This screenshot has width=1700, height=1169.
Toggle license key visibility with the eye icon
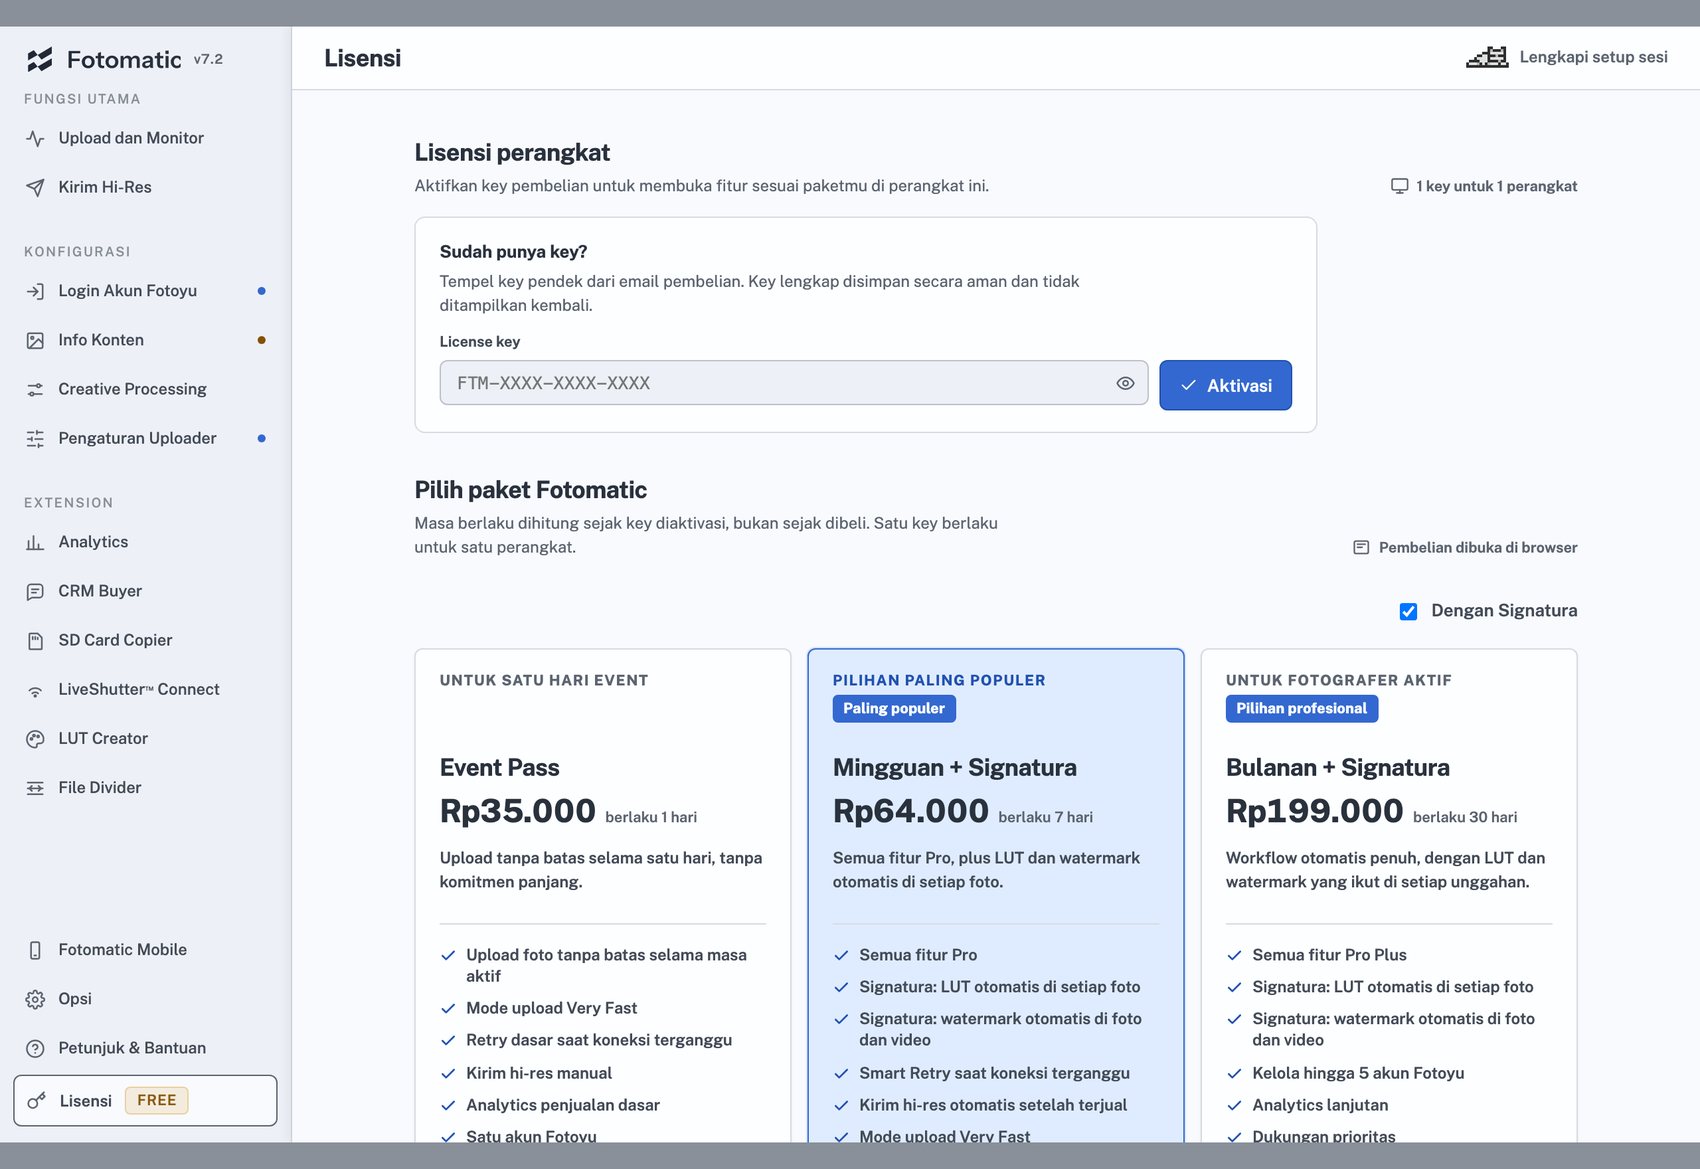(x=1125, y=383)
